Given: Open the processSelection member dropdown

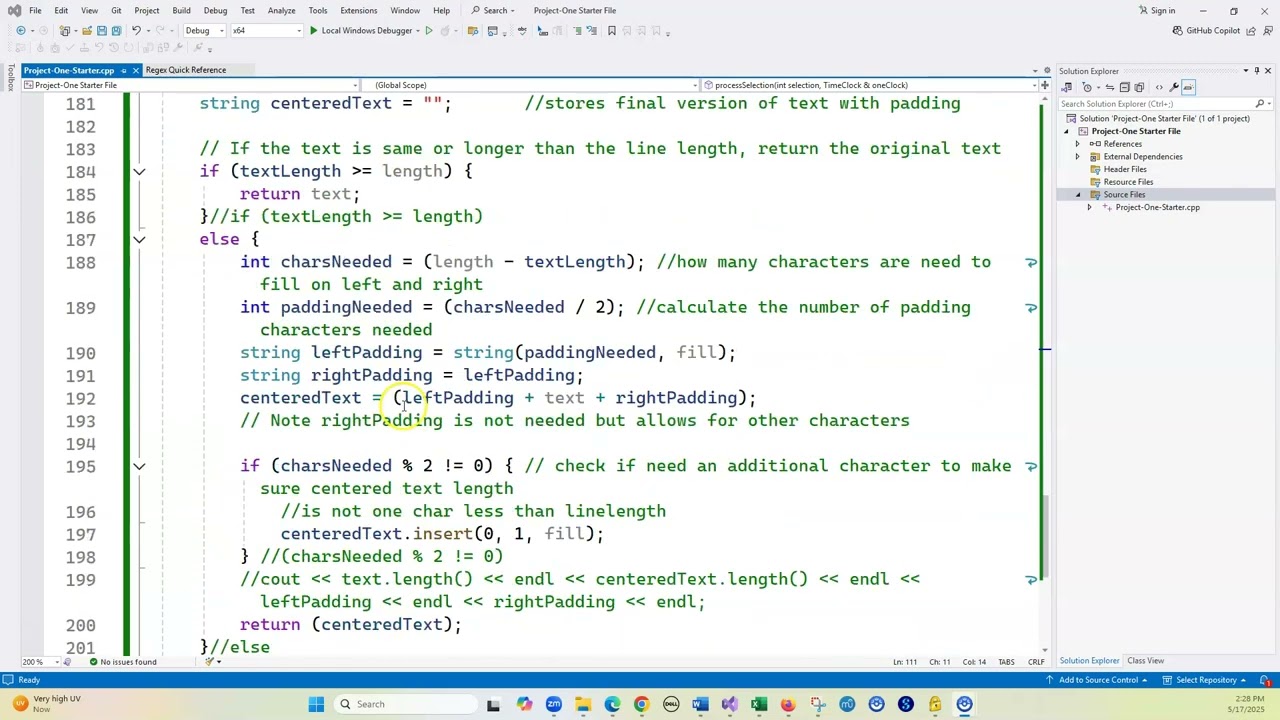Looking at the screenshot, I should (870, 85).
